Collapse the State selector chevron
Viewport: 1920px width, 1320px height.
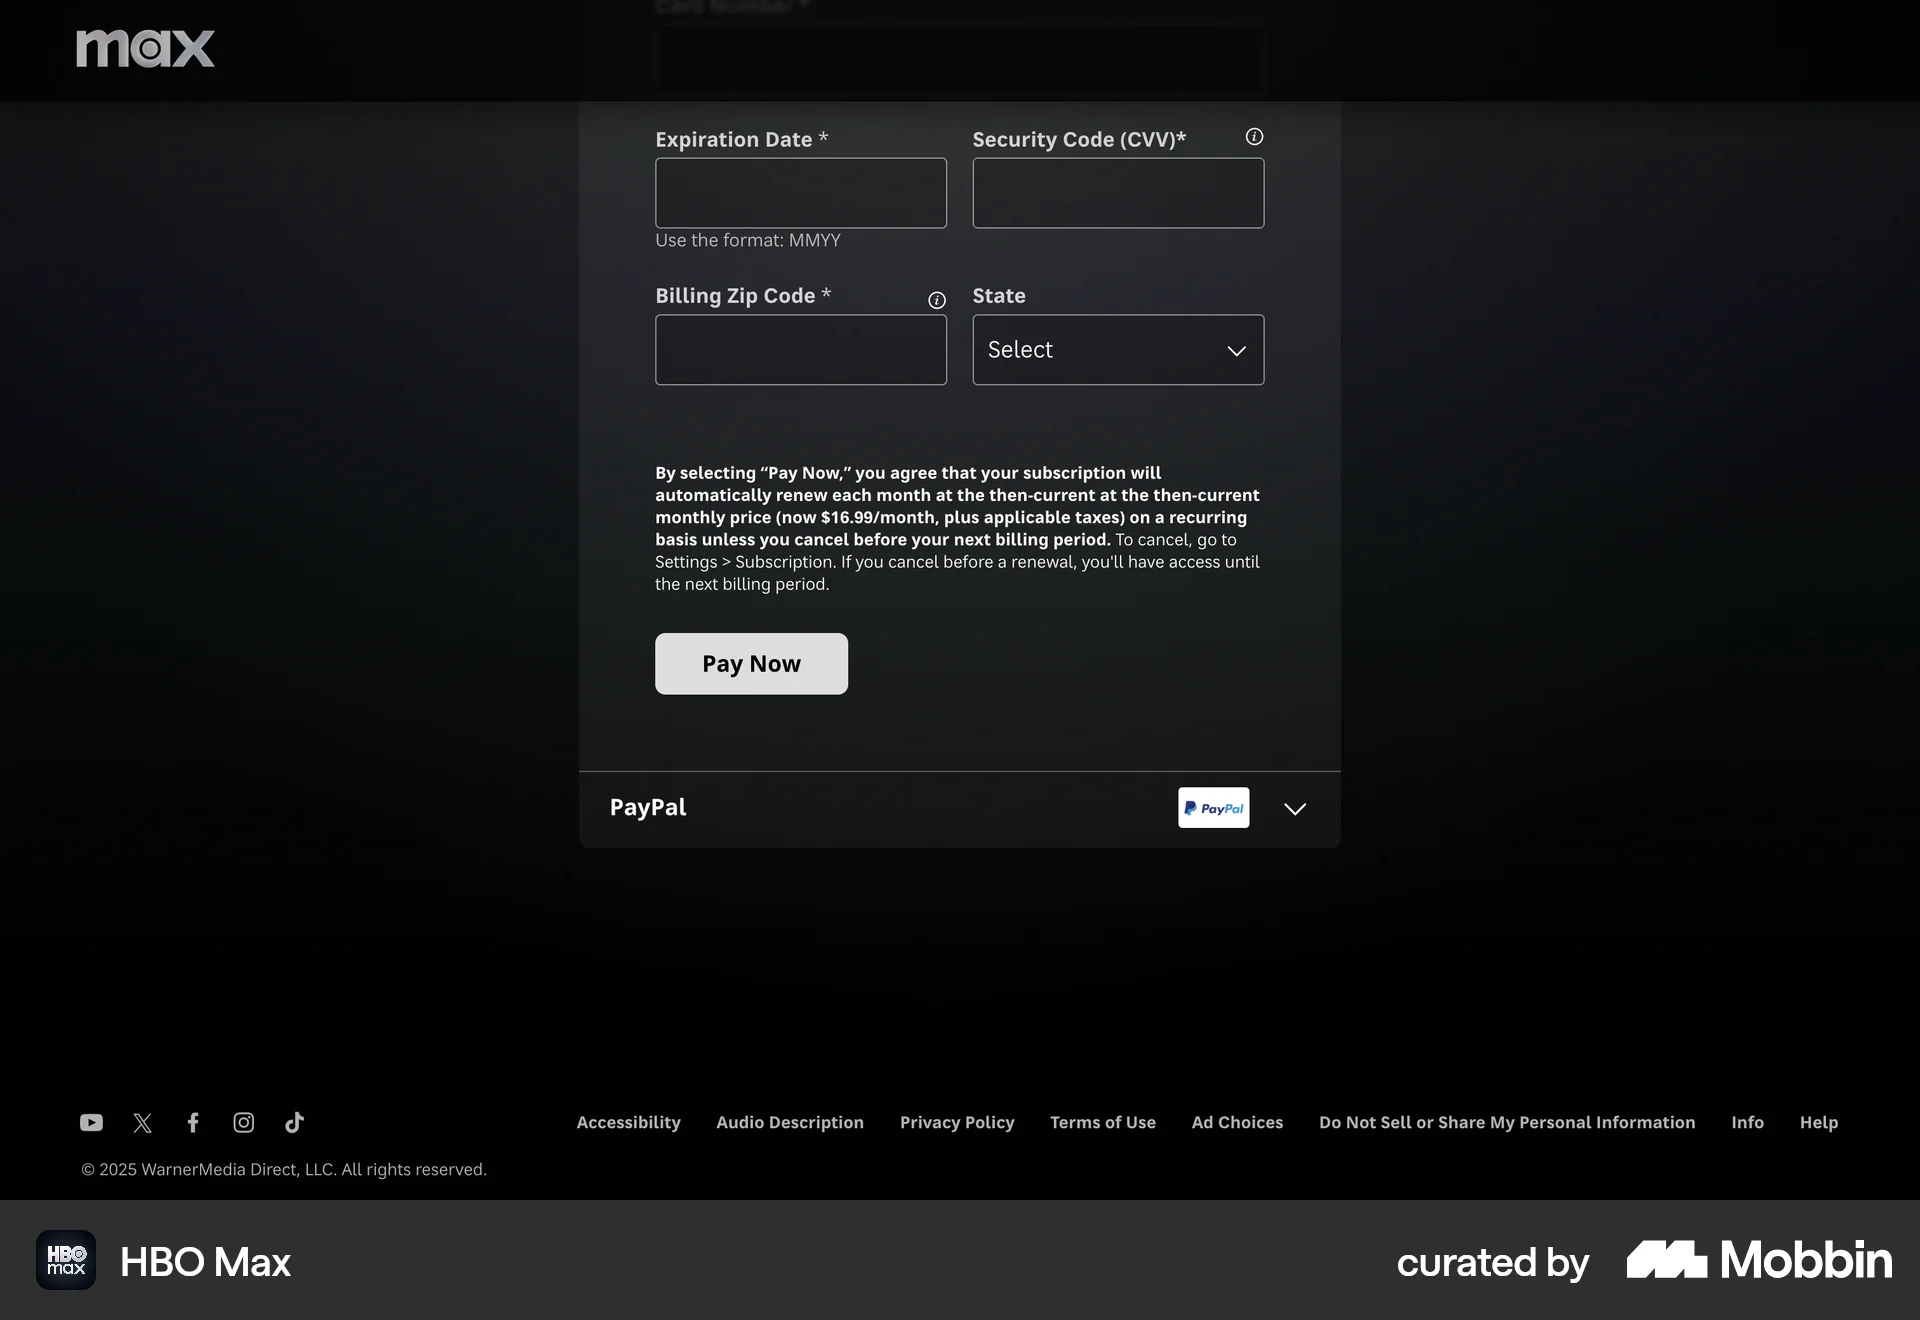click(x=1236, y=351)
